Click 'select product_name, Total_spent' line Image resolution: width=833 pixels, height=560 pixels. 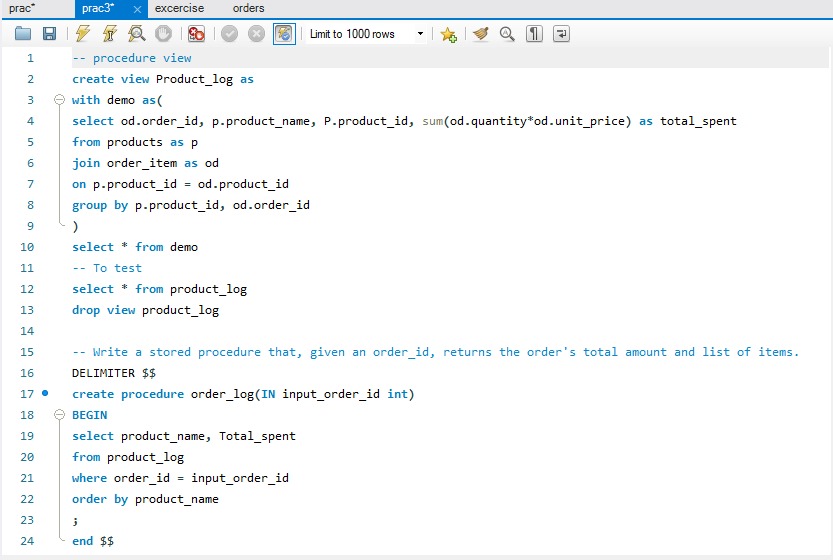(184, 436)
